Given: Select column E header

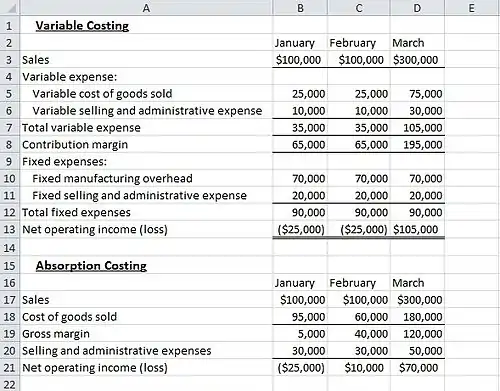Looking at the screenshot, I should pos(472,8).
